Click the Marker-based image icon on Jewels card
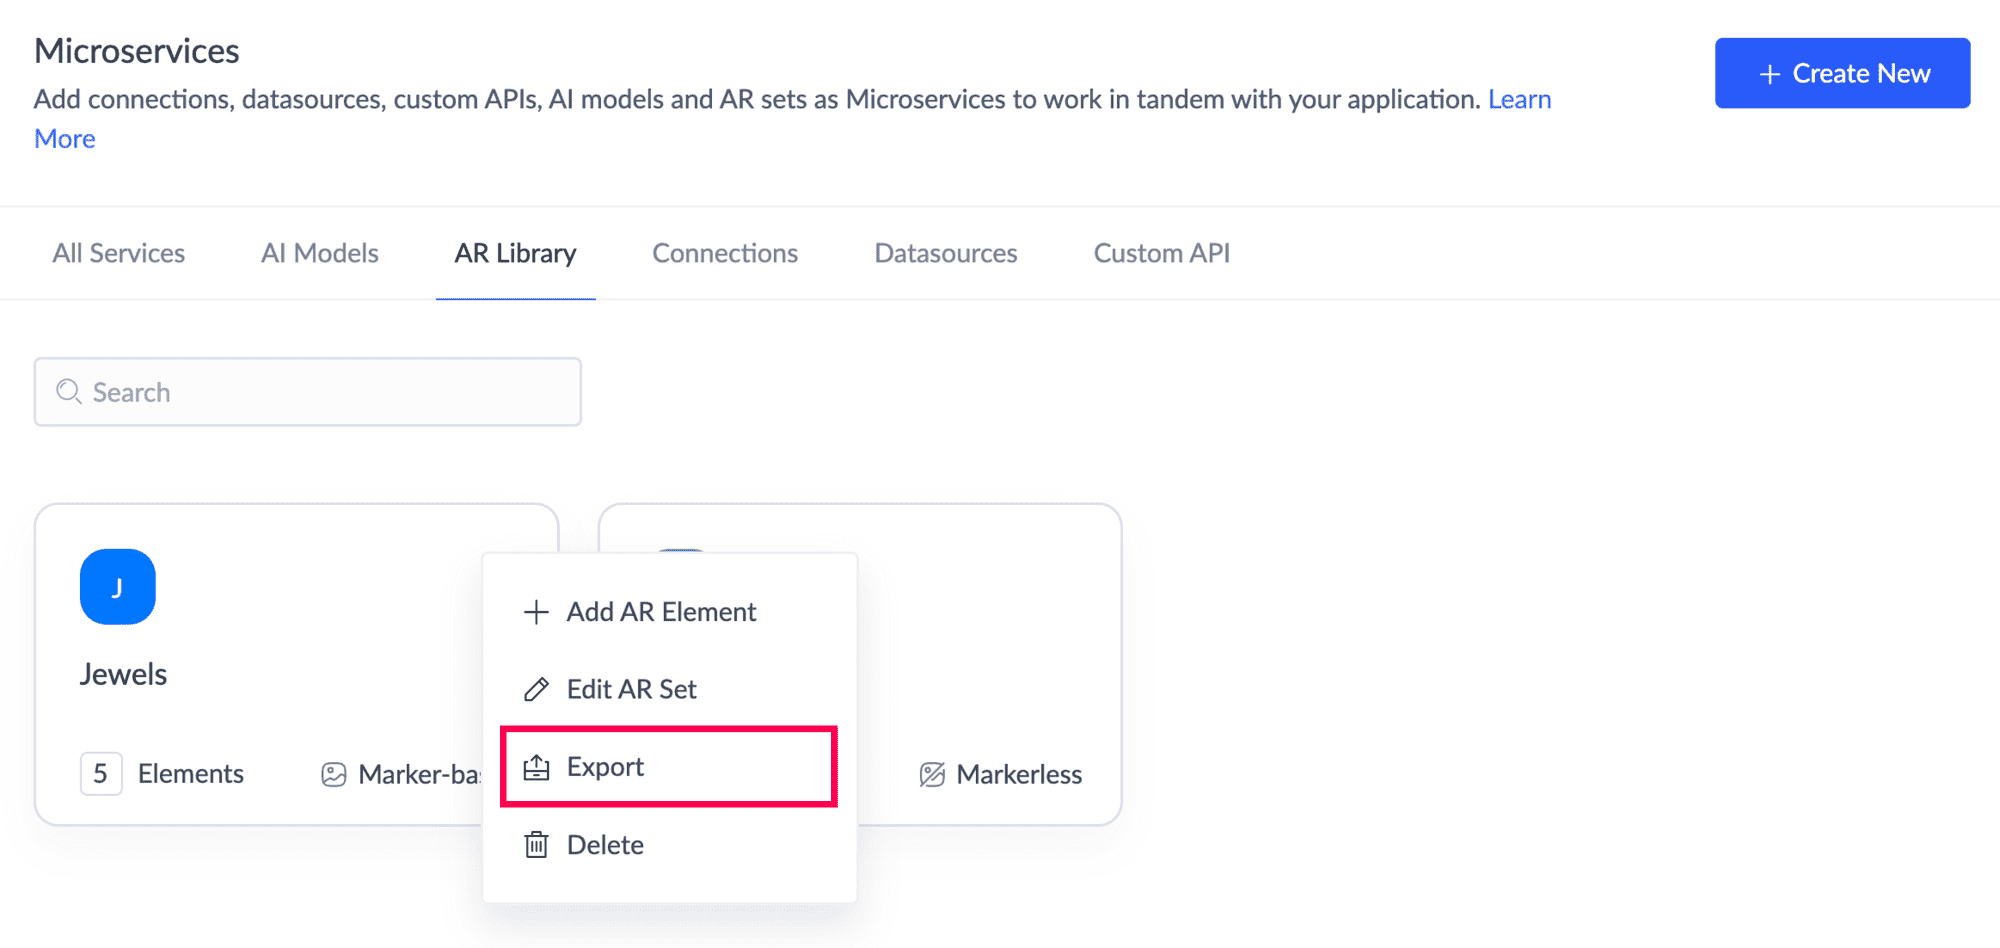The image size is (2000, 948). click(333, 774)
